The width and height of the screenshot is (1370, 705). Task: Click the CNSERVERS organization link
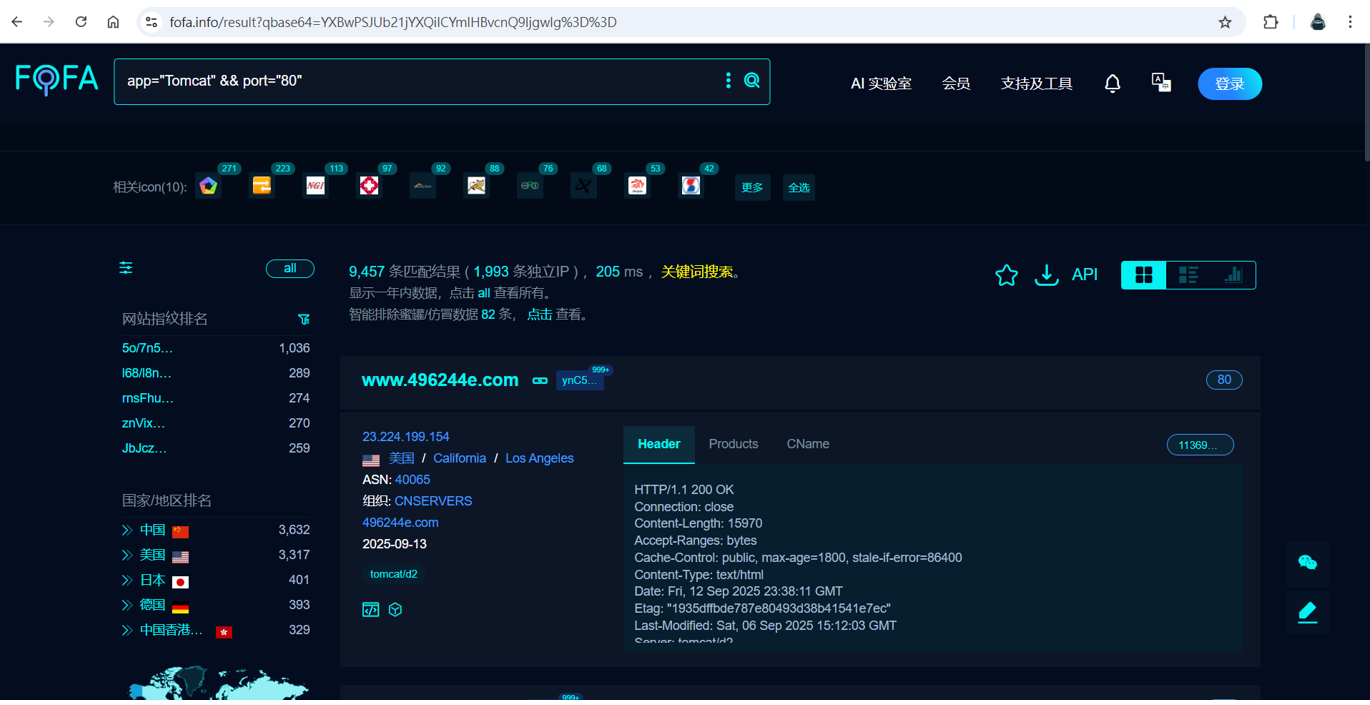coord(433,501)
